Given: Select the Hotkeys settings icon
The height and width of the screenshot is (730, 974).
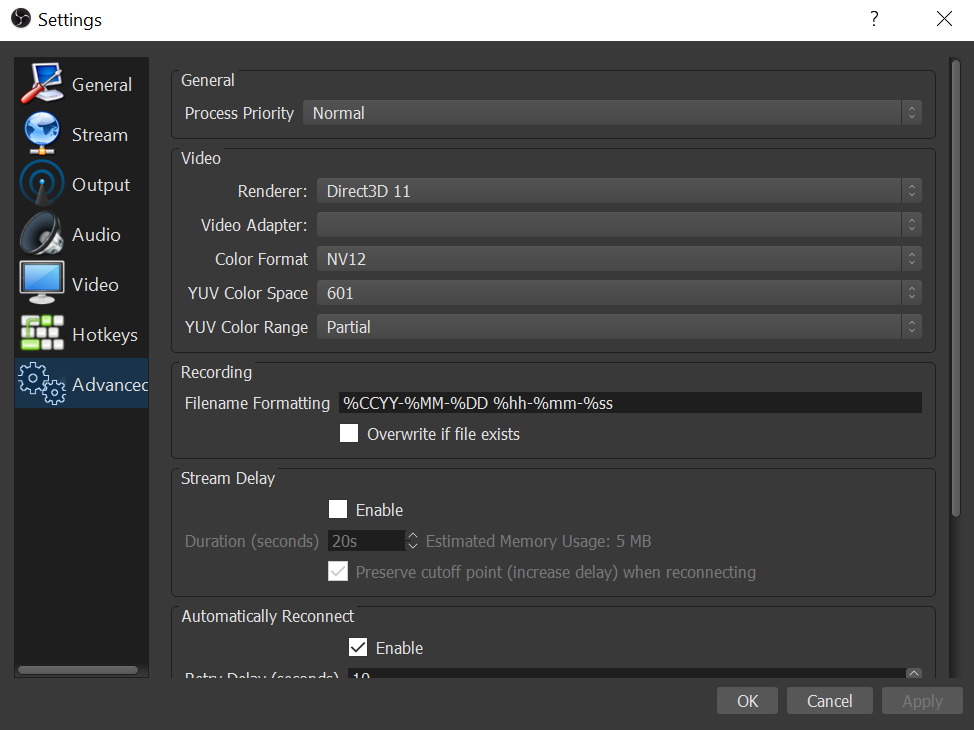Looking at the screenshot, I should tap(41, 333).
